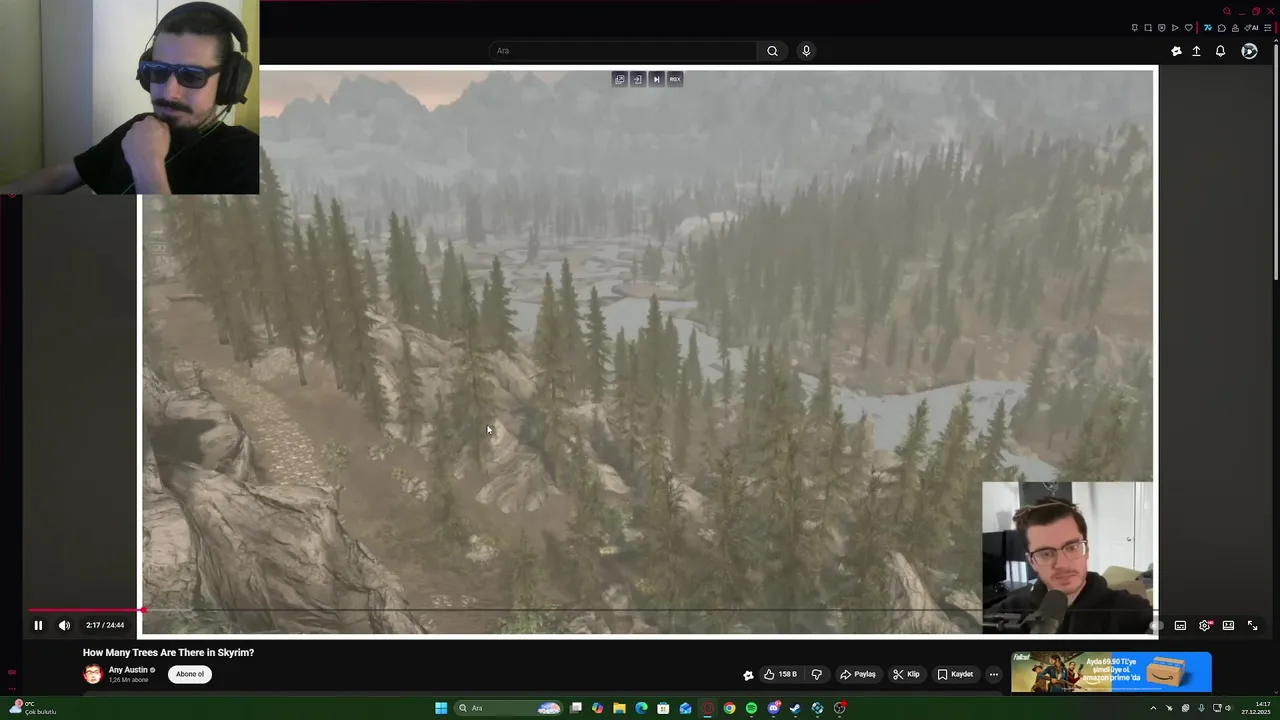Focus the Ara search field
Screen dimensions: 1280x720
(624, 51)
